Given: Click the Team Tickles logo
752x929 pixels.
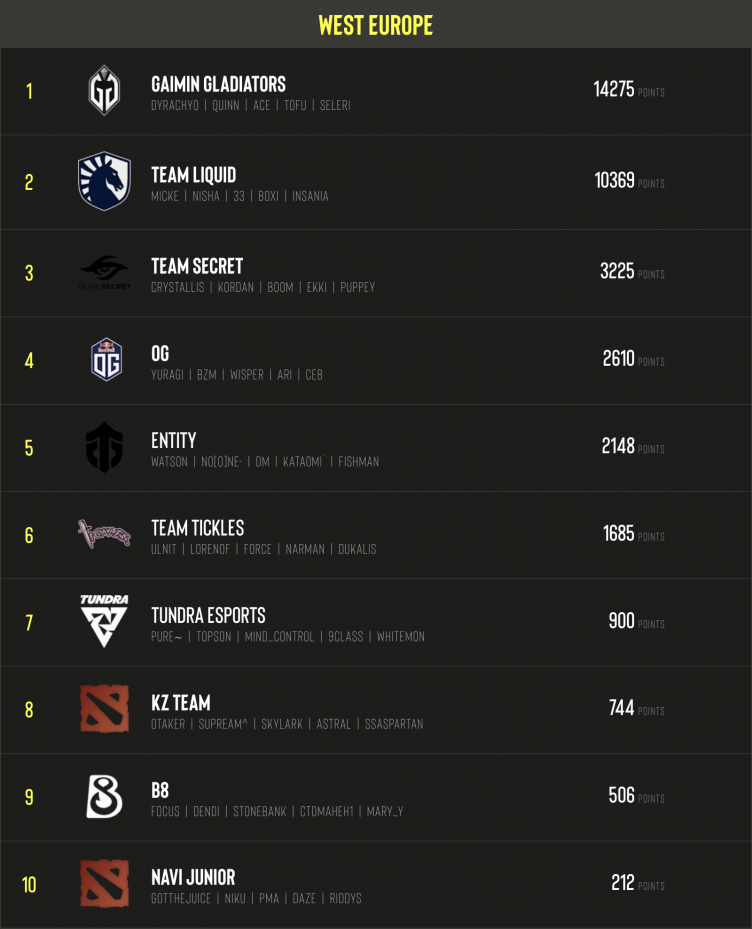Looking at the screenshot, I should point(104,534).
